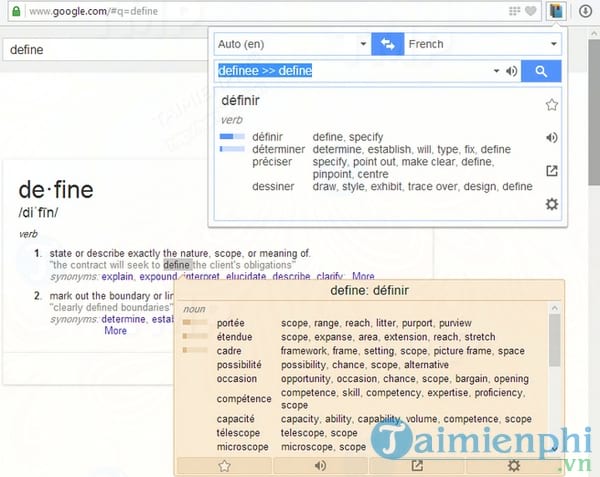Click the 'explain' synonym link
The image size is (600, 477).
(117, 277)
